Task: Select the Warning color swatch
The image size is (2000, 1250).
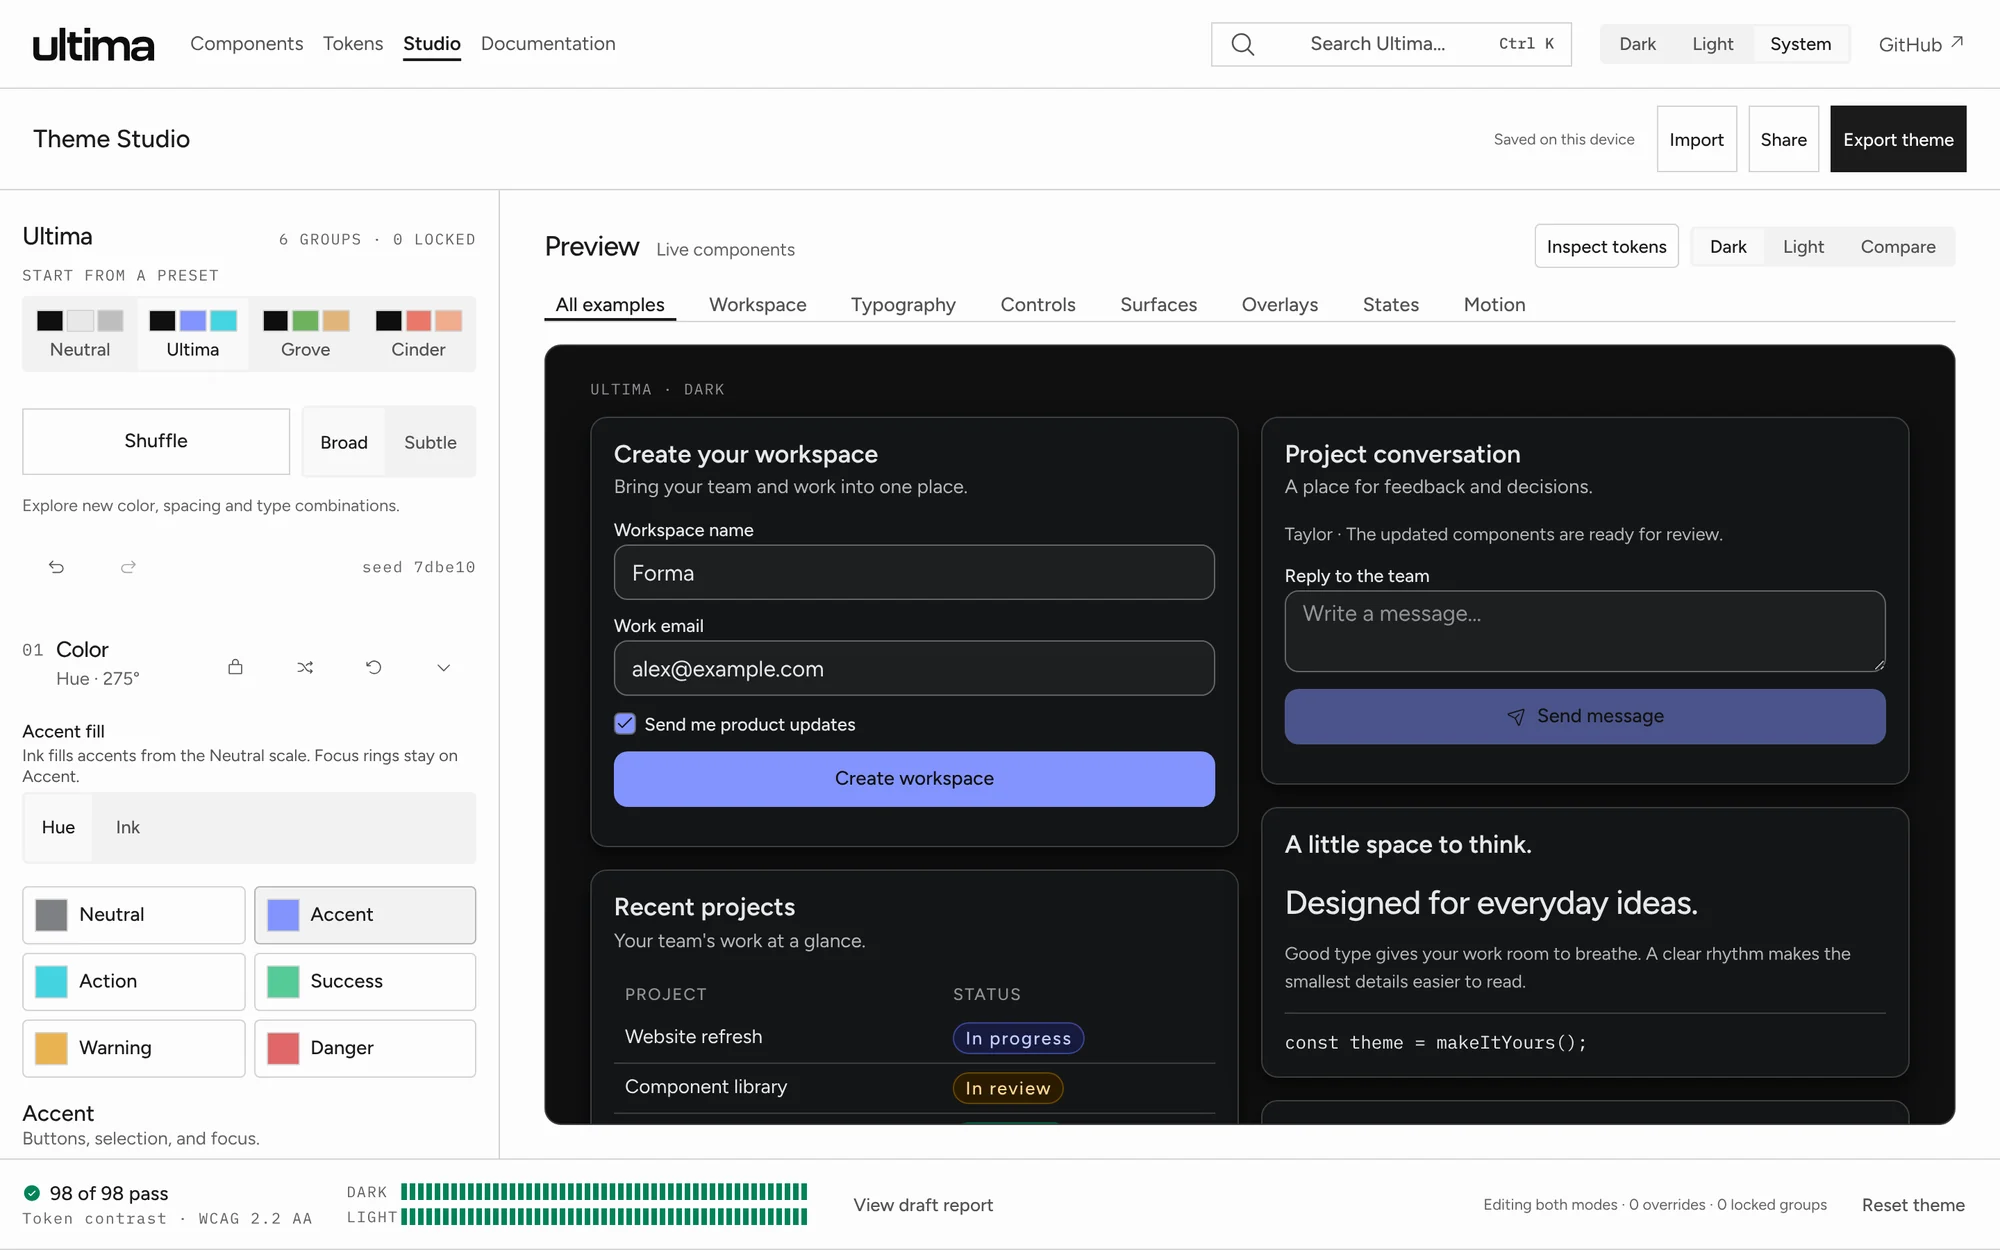Action: point(134,1048)
